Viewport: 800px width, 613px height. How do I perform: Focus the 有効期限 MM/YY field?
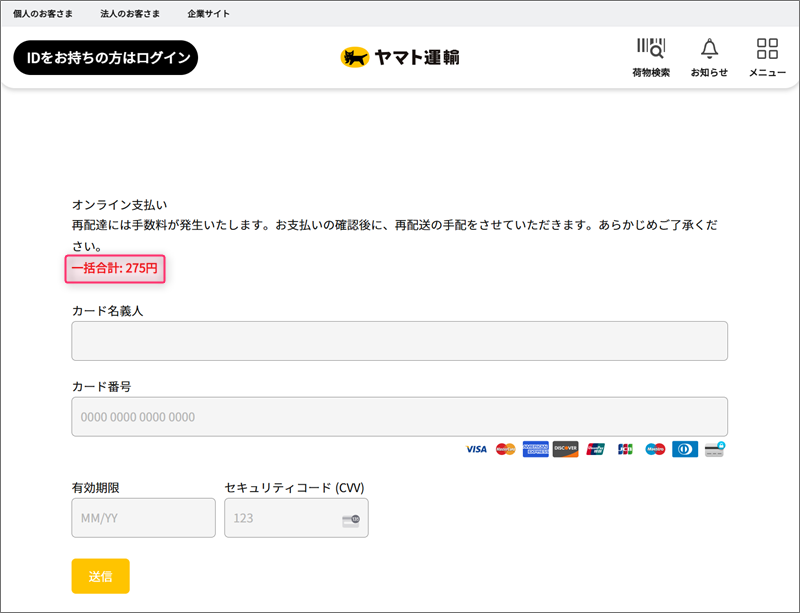(x=143, y=518)
